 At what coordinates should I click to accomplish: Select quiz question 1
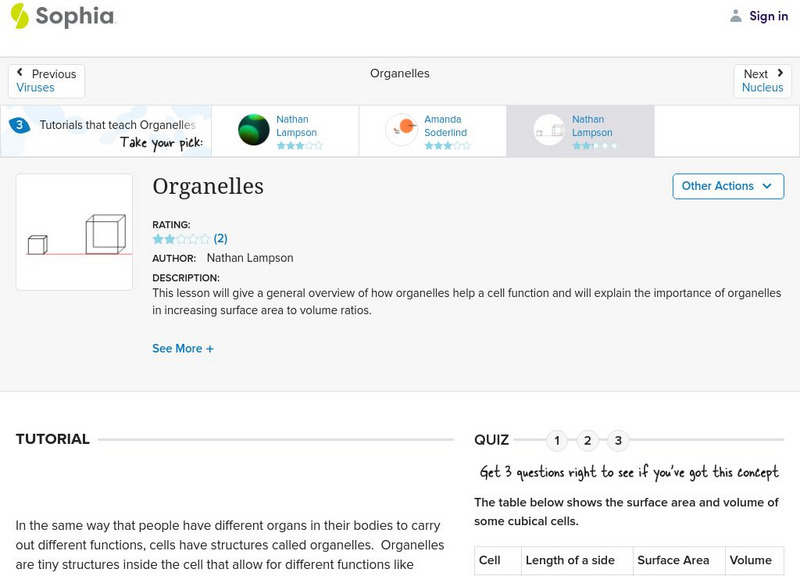pos(557,441)
